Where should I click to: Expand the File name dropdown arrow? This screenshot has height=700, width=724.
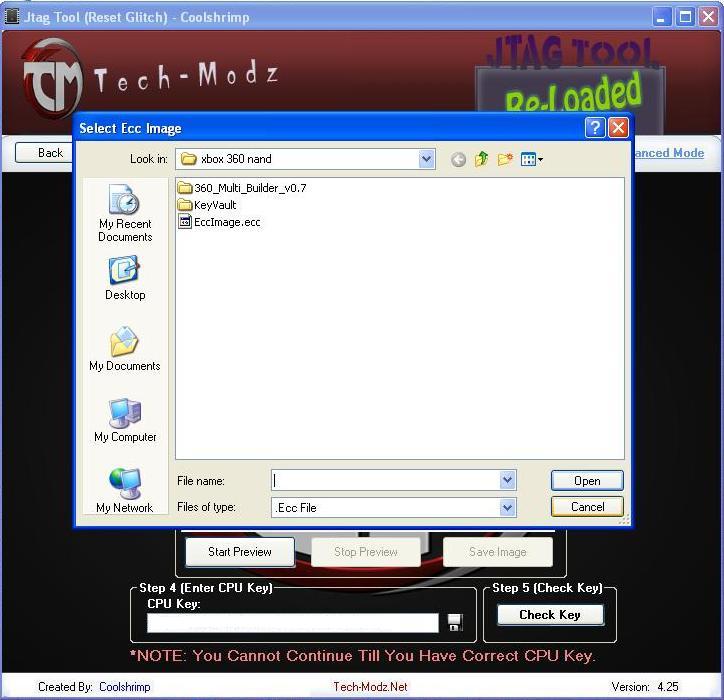[507, 480]
